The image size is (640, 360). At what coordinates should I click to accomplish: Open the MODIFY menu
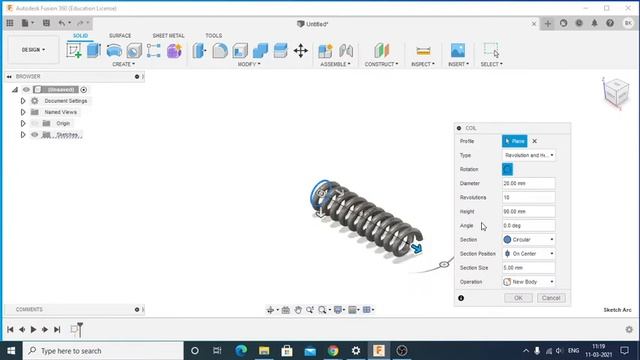coord(249,64)
